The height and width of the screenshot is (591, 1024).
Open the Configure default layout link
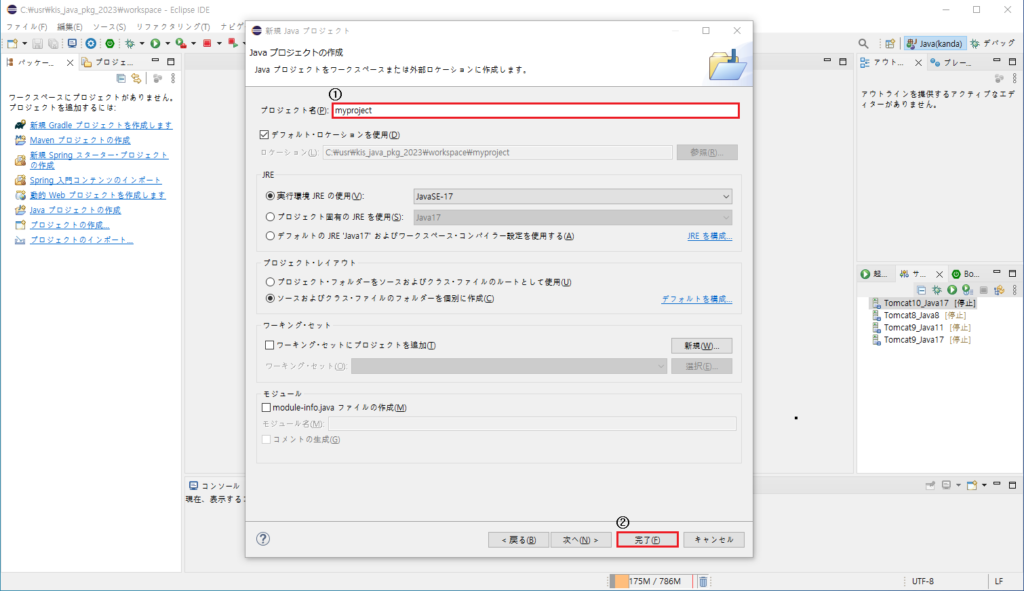696,298
